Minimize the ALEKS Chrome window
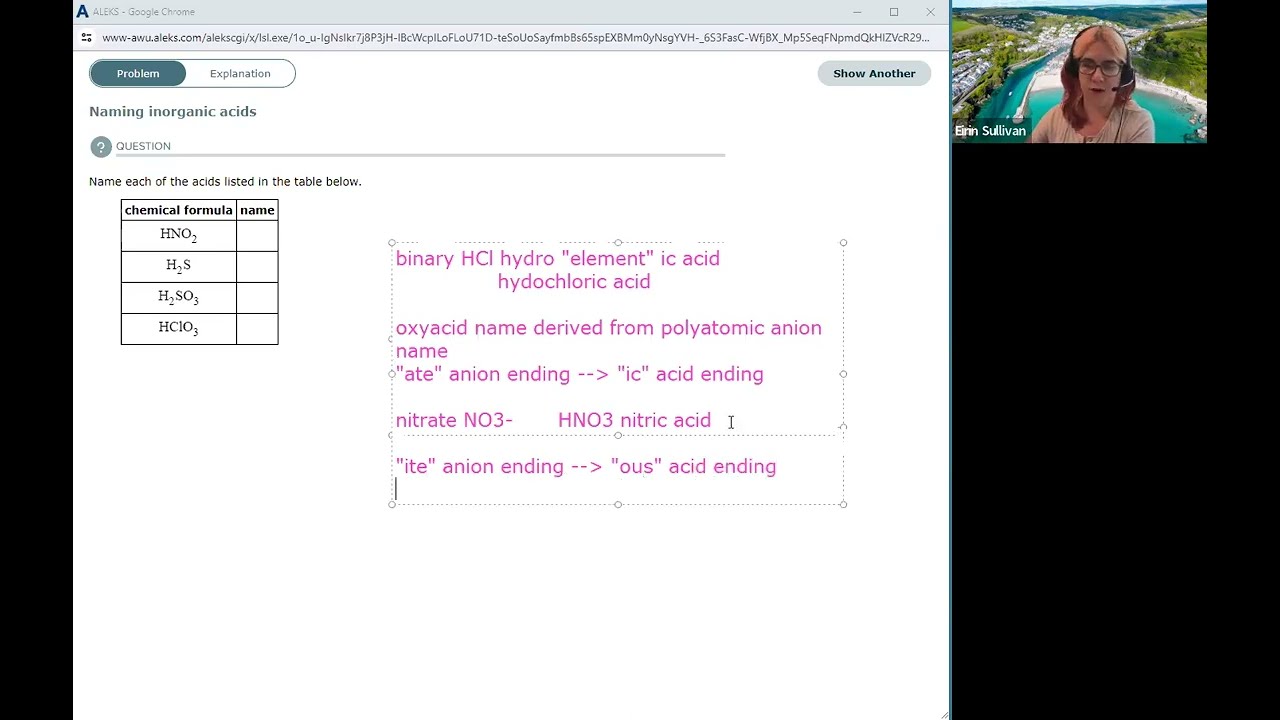The image size is (1280, 720). click(857, 12)
